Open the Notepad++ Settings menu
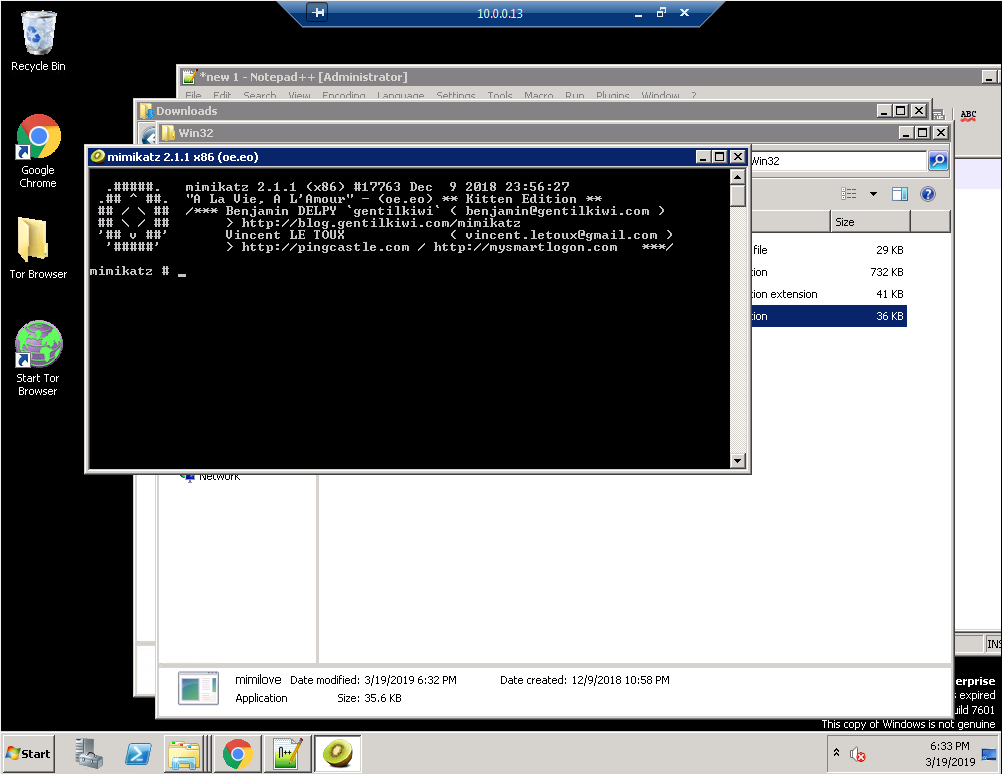The height and width of the screenshot is (774, 1002). 456,96
